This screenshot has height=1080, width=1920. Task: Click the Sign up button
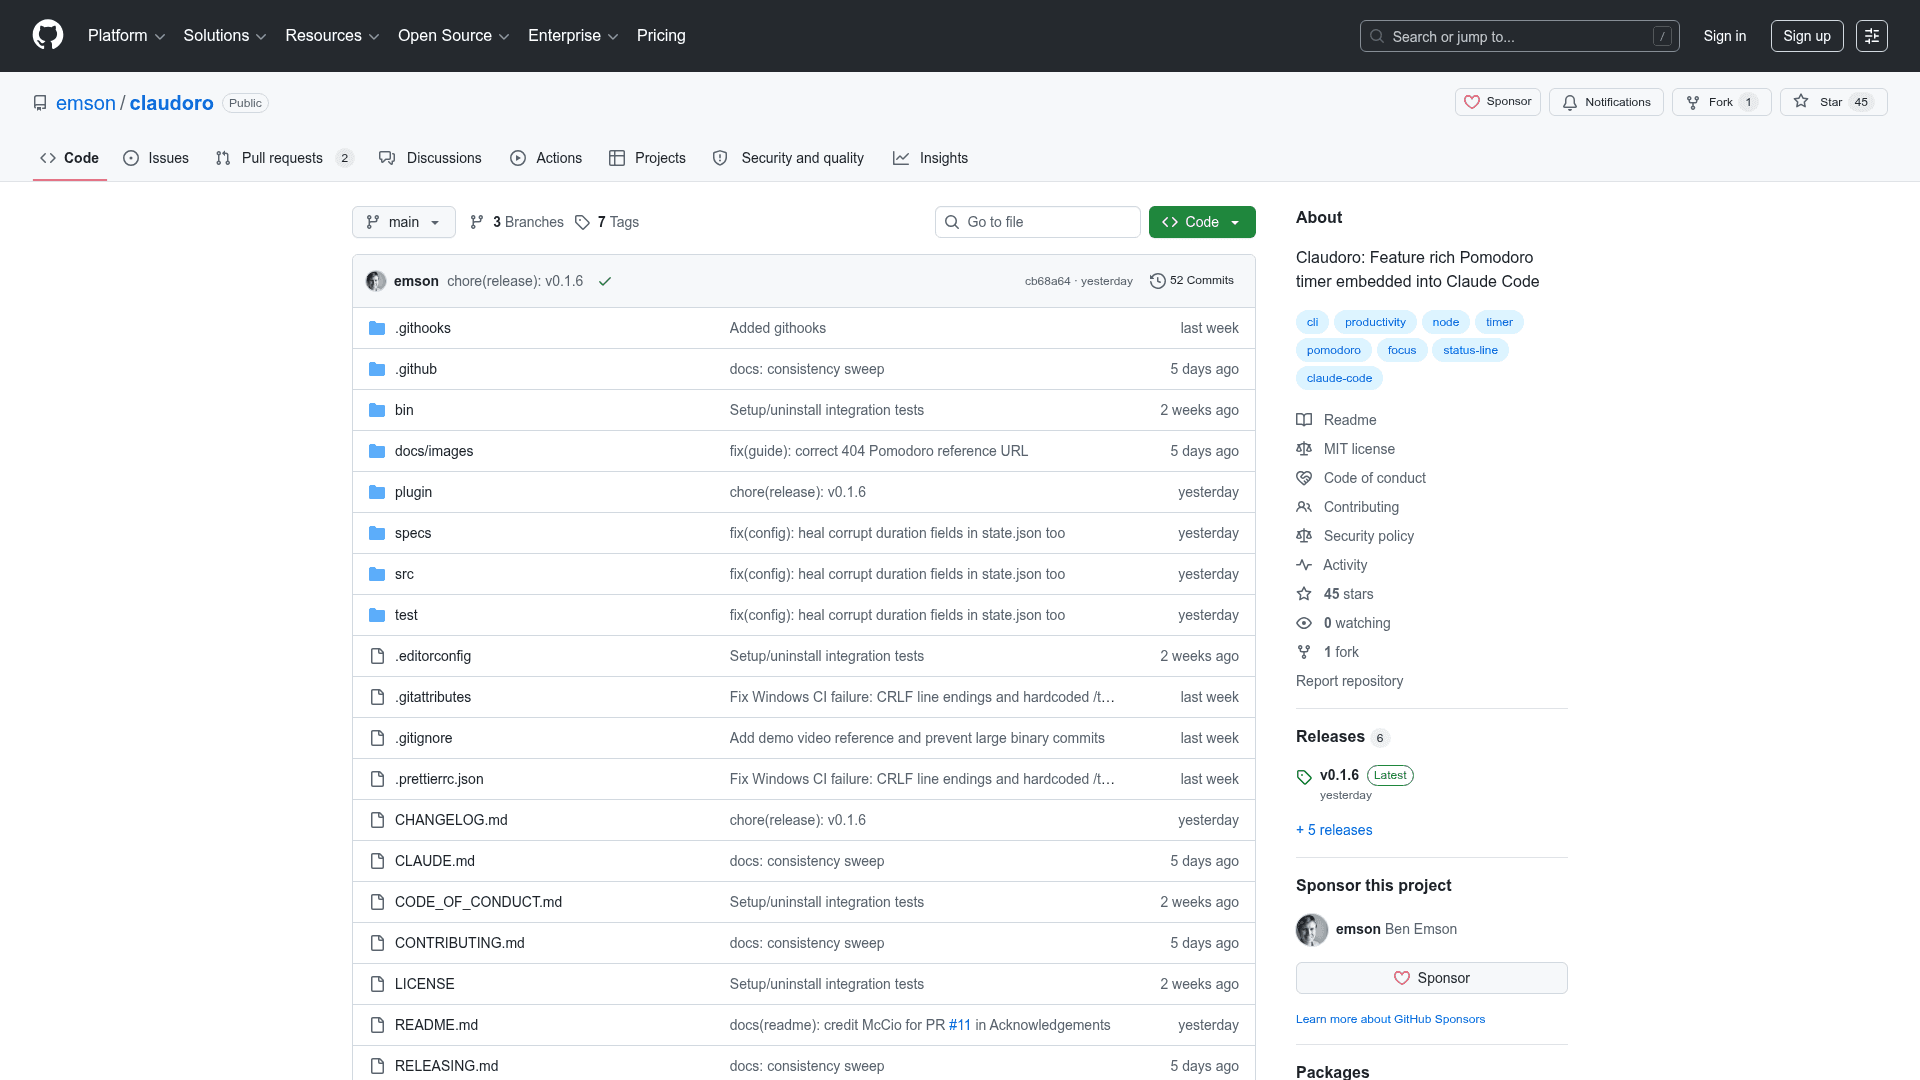[x=1807, y=36]
